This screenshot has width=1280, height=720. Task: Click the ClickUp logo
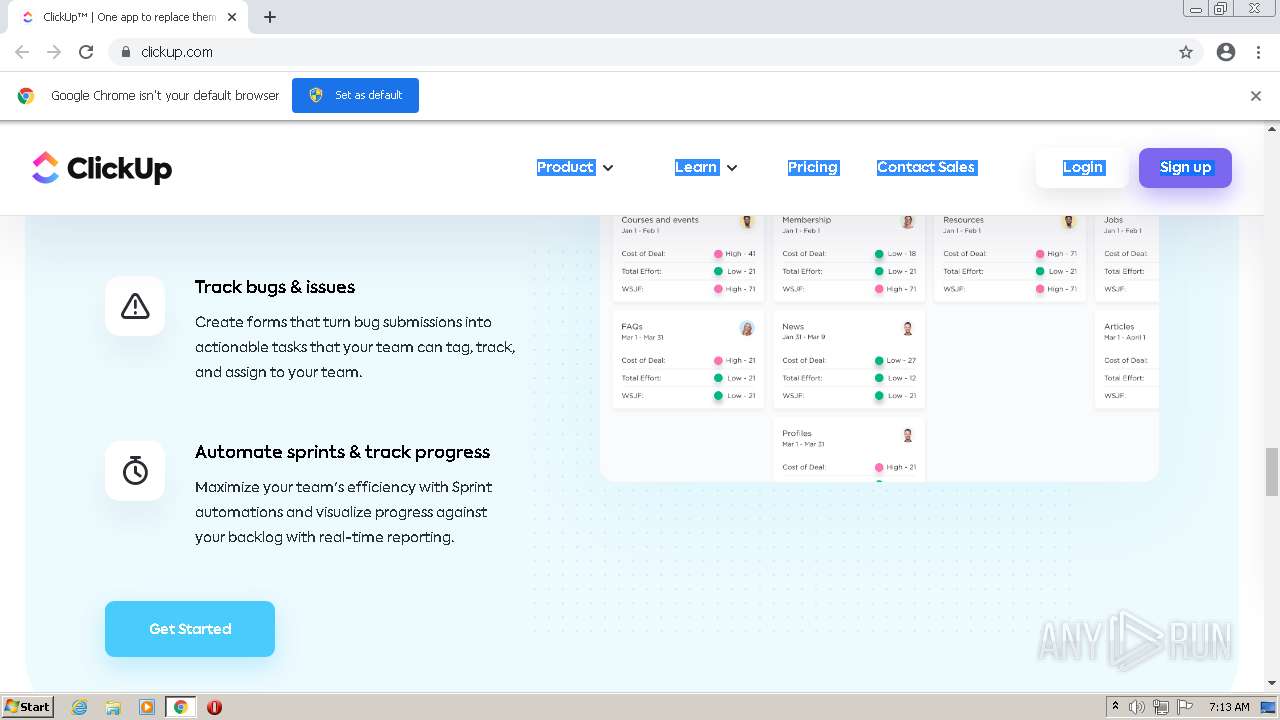102,168
